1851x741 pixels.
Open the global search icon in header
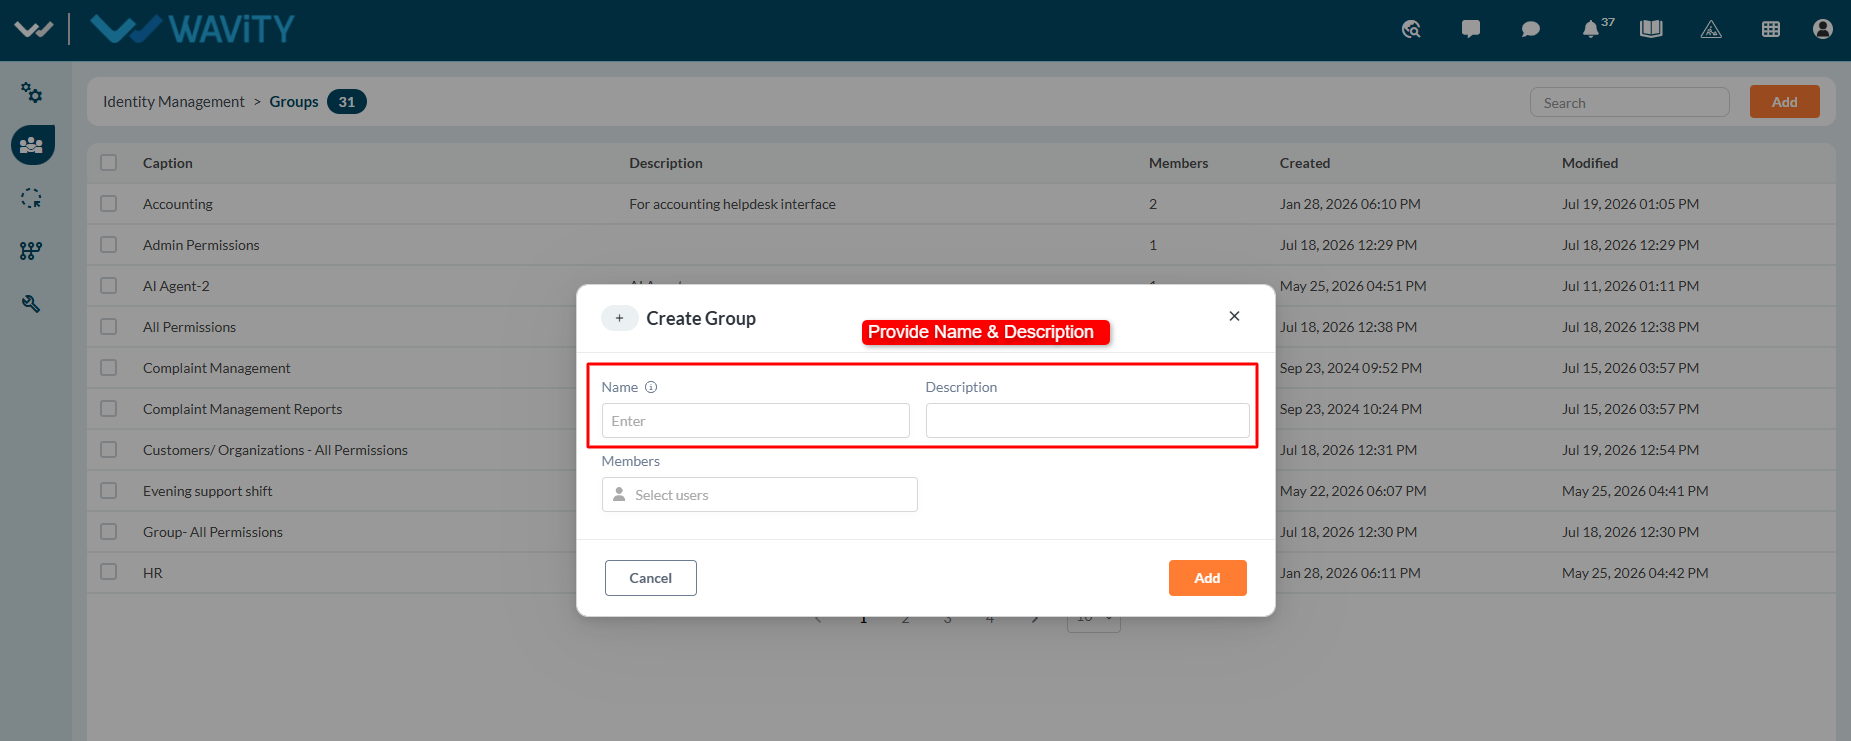pyautogui.click(x=1411, y=29)
